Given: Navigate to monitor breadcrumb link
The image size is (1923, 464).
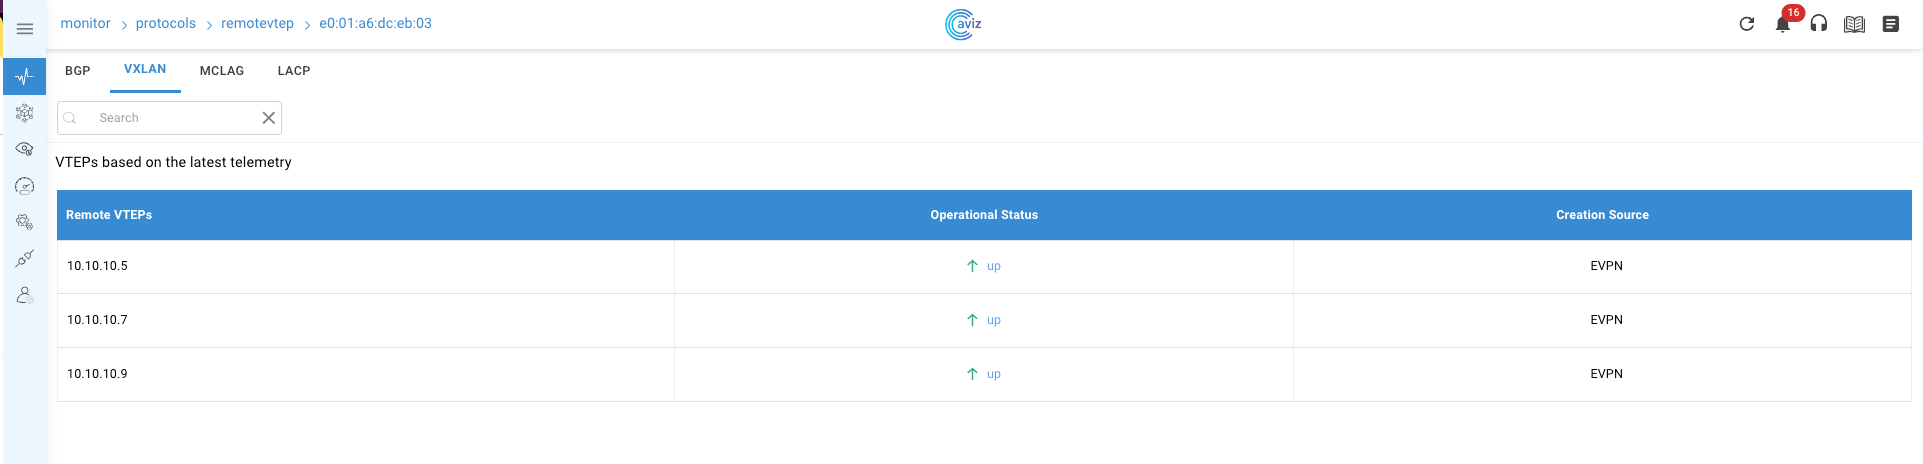Looking at the screenshot, I should coord(86,23).
